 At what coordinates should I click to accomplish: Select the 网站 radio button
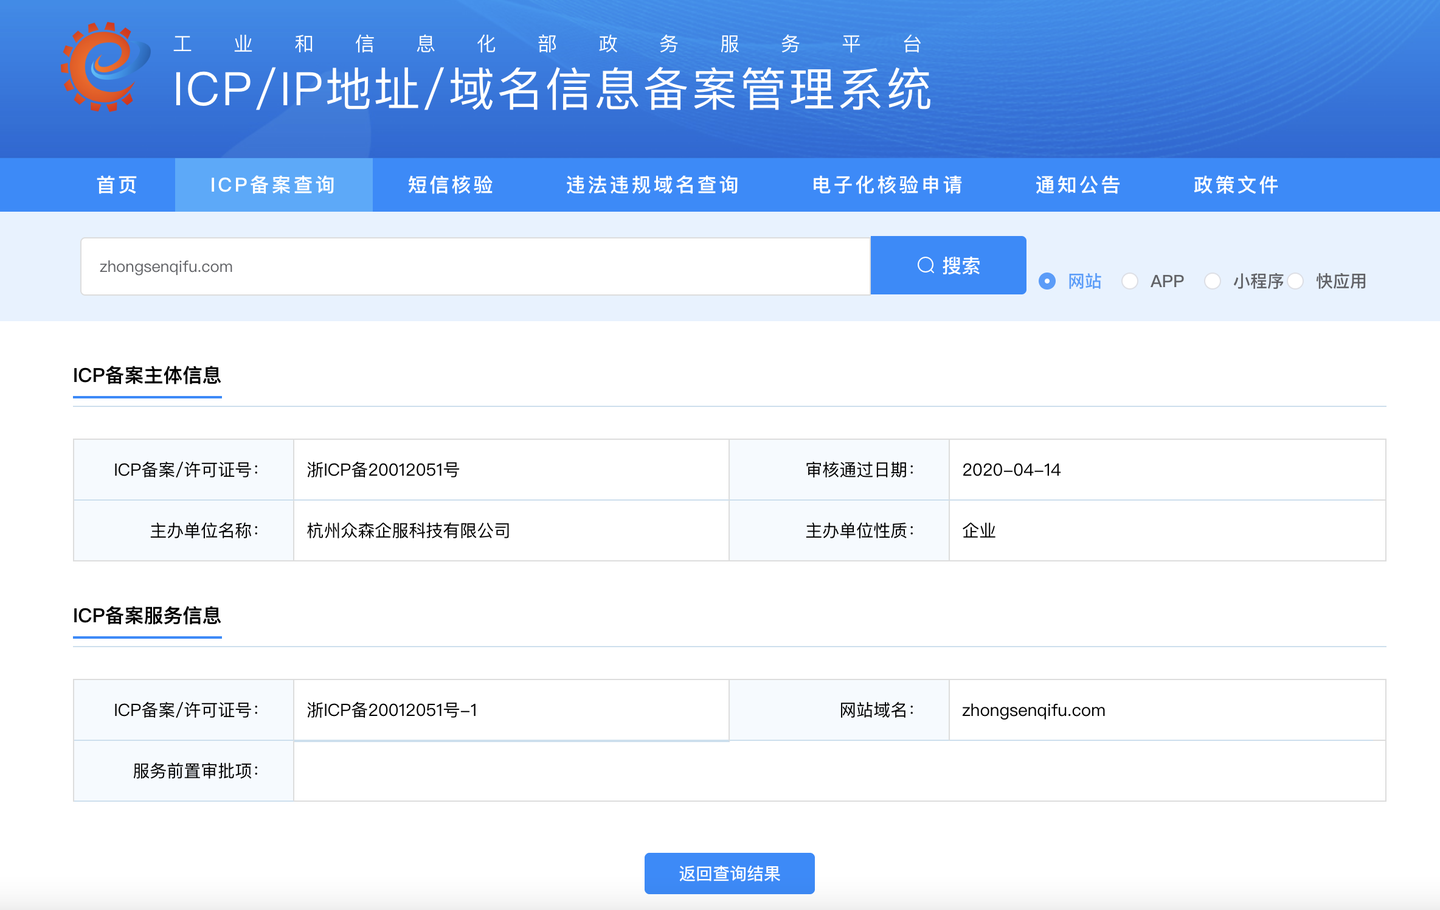pos(1047,281)
